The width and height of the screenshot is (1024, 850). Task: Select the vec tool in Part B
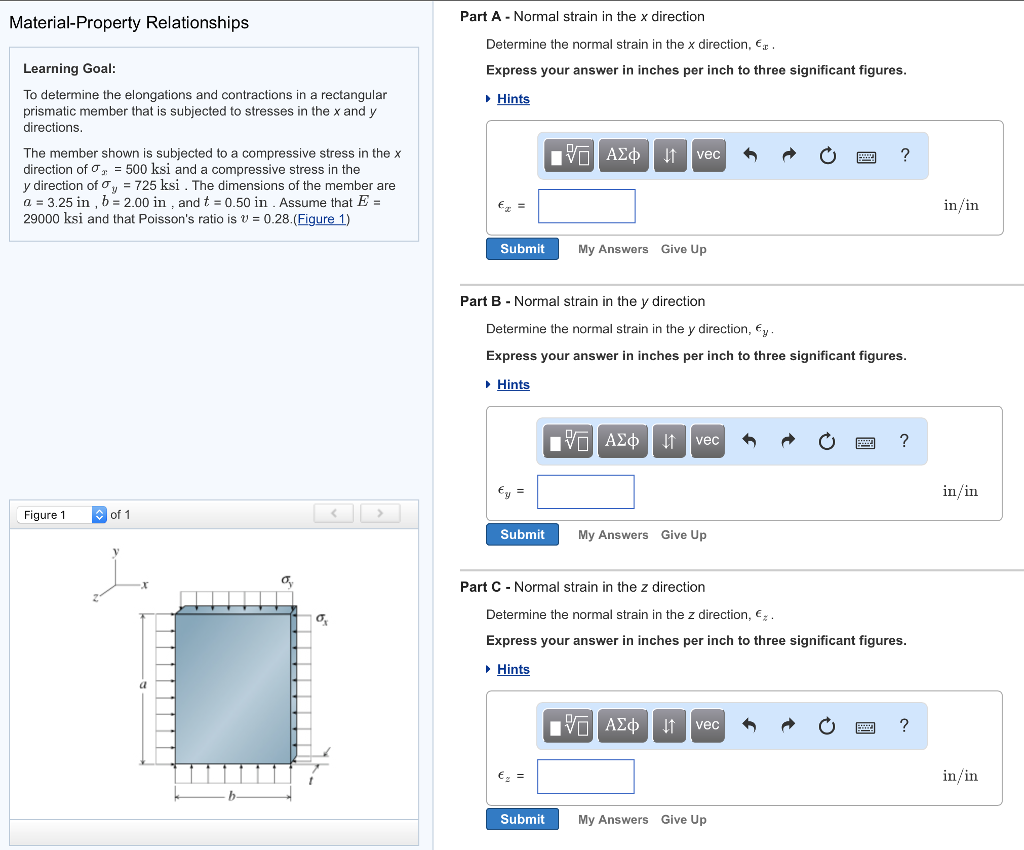coord(708,441)
